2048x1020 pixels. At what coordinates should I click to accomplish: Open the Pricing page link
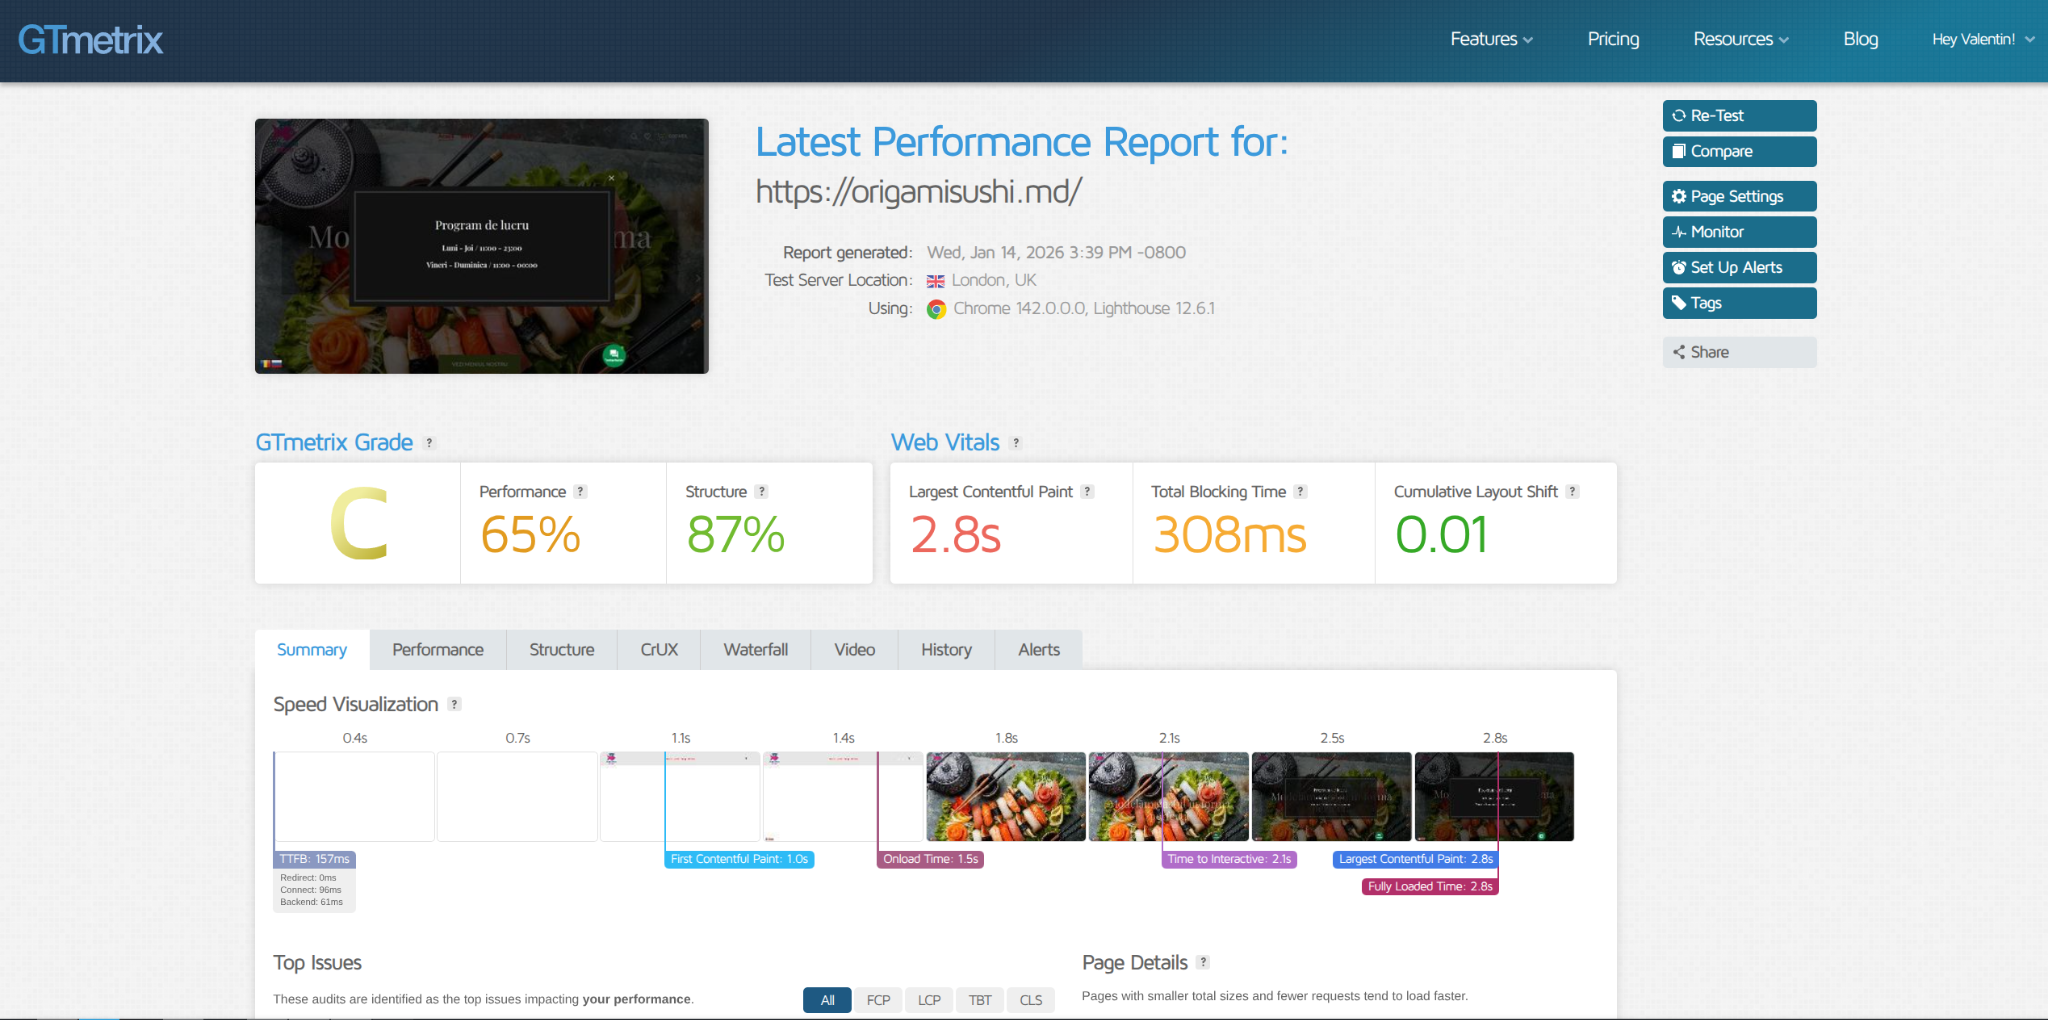click(1613, 39)
